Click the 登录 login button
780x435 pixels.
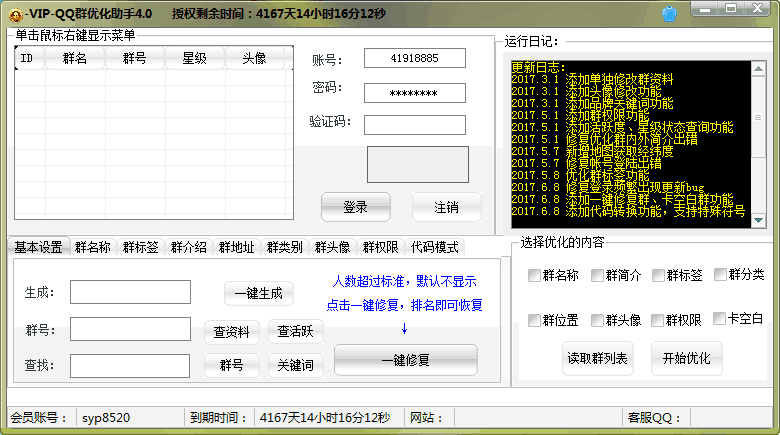click(x=356, y=207)
